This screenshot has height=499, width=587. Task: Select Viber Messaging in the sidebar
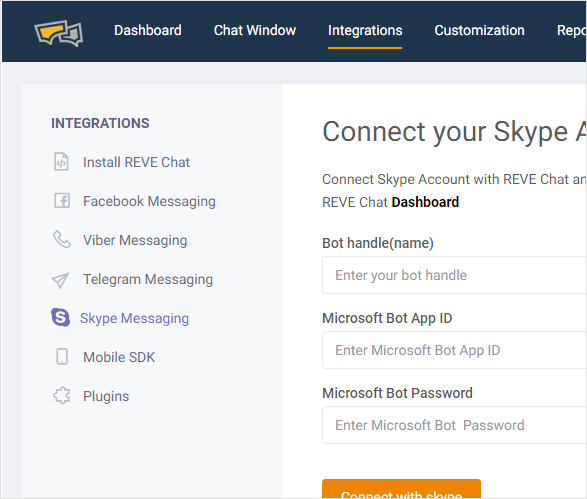tap(135, 240)
